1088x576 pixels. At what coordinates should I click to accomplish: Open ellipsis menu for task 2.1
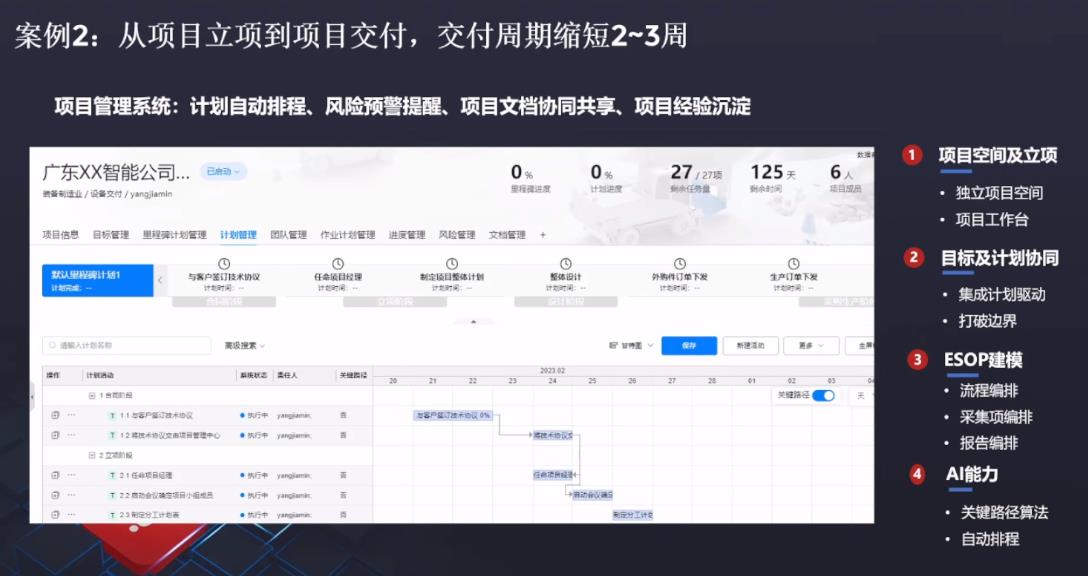pos(71,475)
